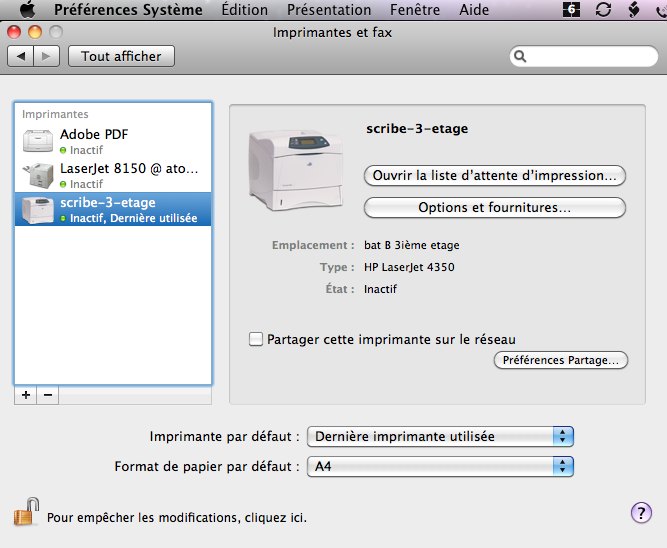Open help with the question mark button
667x548 pixels.
[x=641, y=513]
